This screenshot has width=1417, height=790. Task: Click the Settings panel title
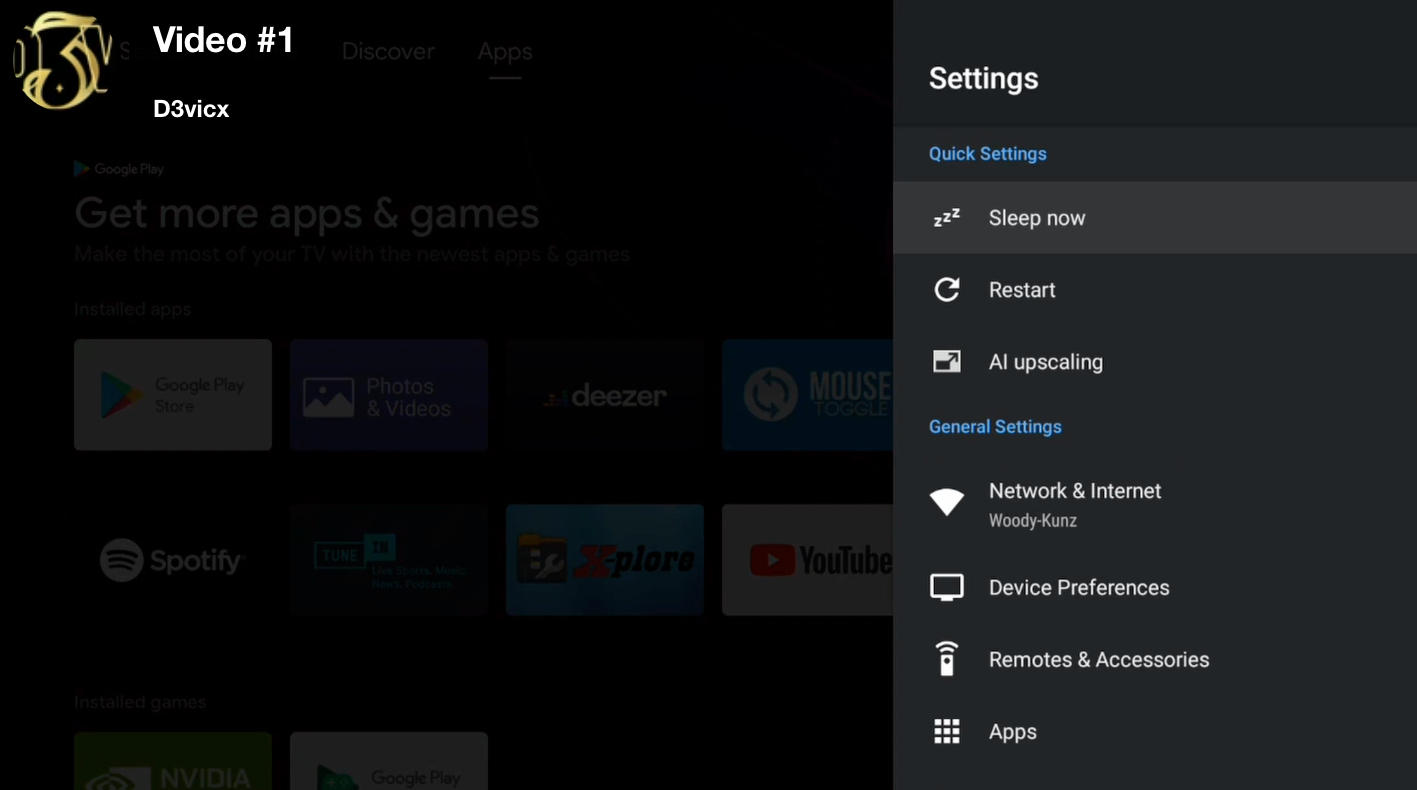coord(983,78)
